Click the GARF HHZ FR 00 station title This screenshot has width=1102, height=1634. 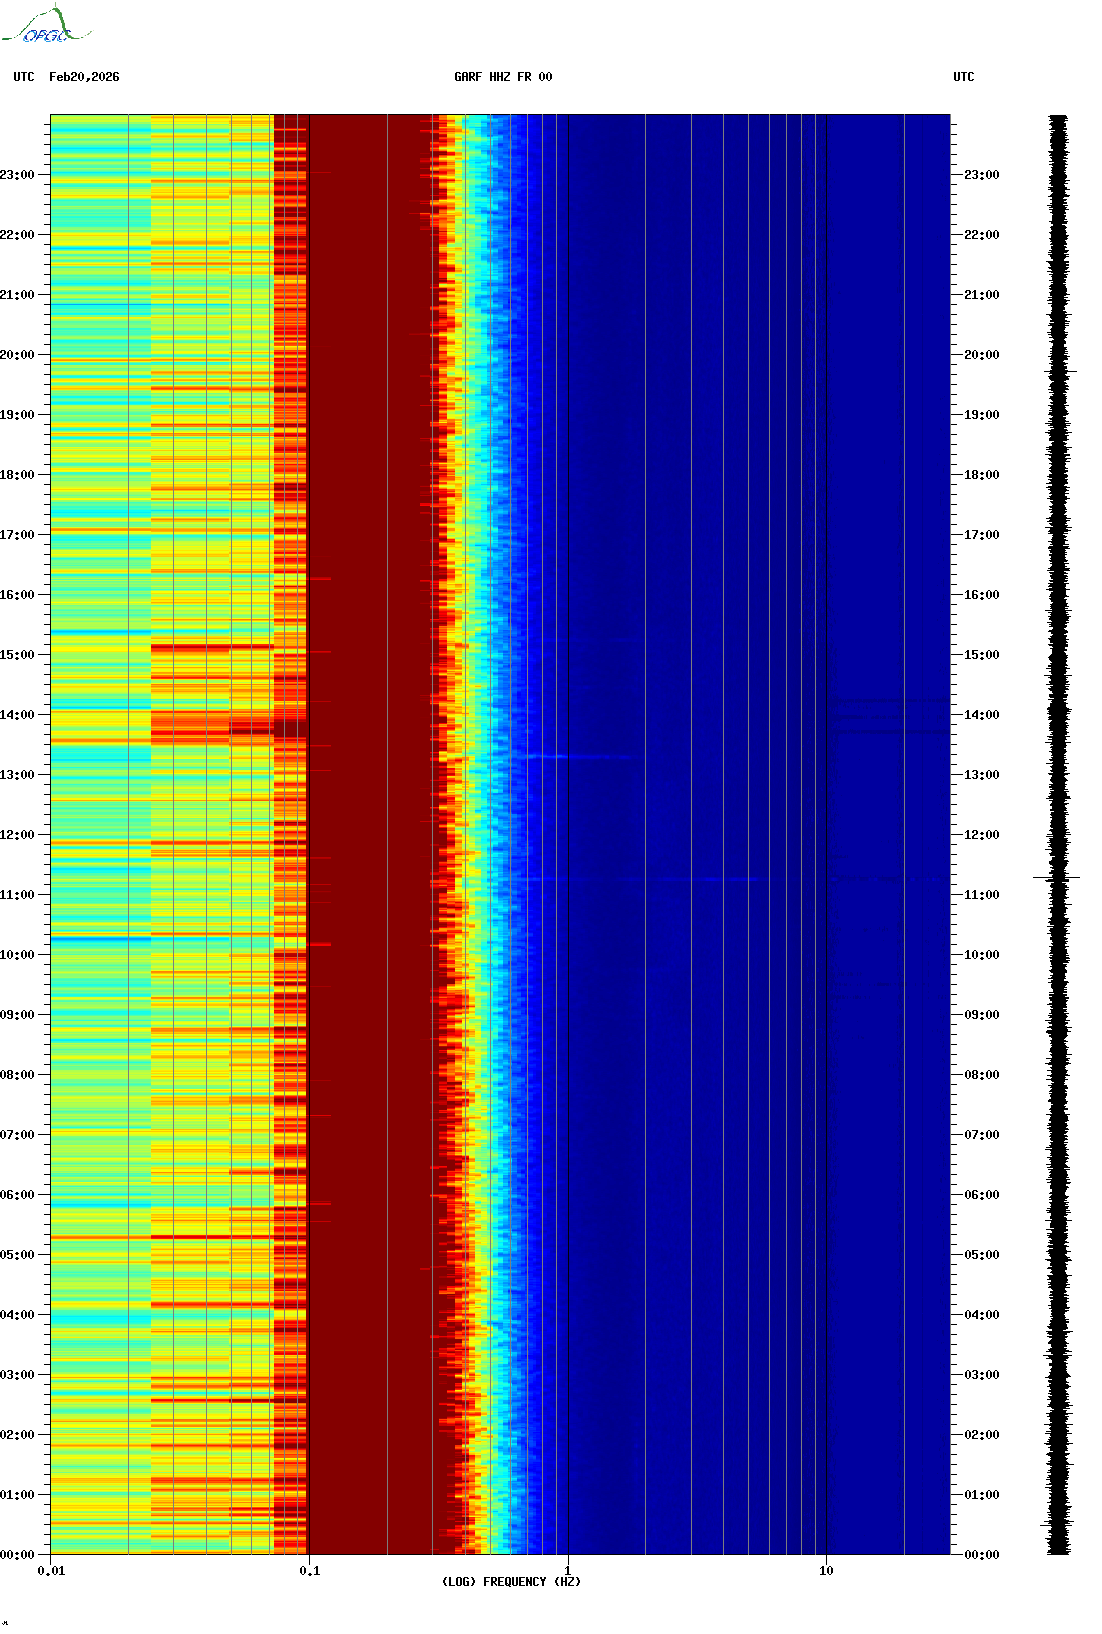pos(503,77)
